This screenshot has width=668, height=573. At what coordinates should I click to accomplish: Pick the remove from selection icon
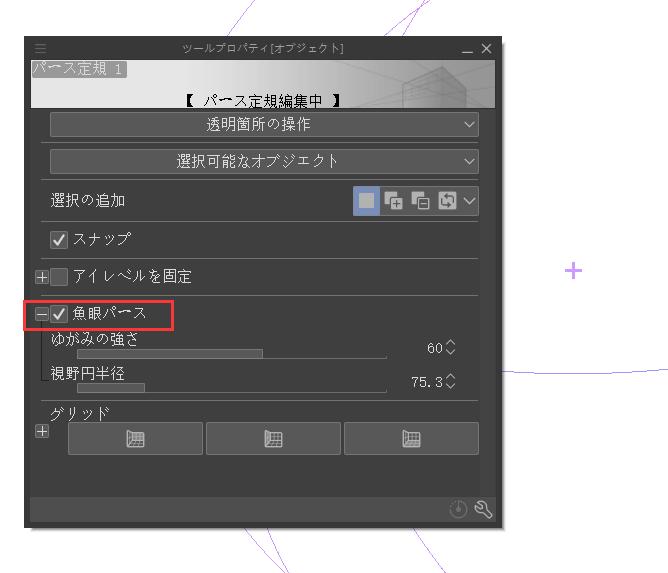tap(420, 201)
